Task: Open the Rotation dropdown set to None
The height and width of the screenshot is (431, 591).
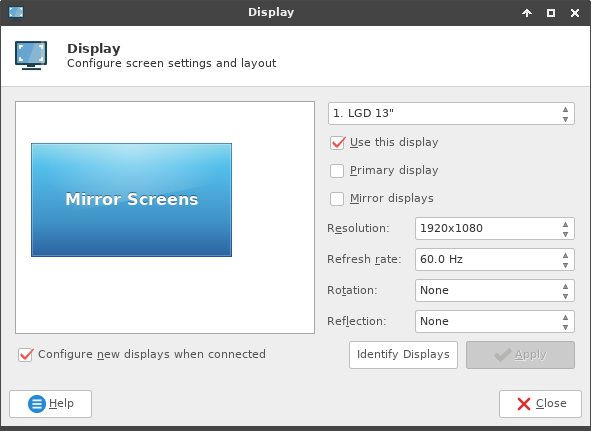Action: point(495,290)
